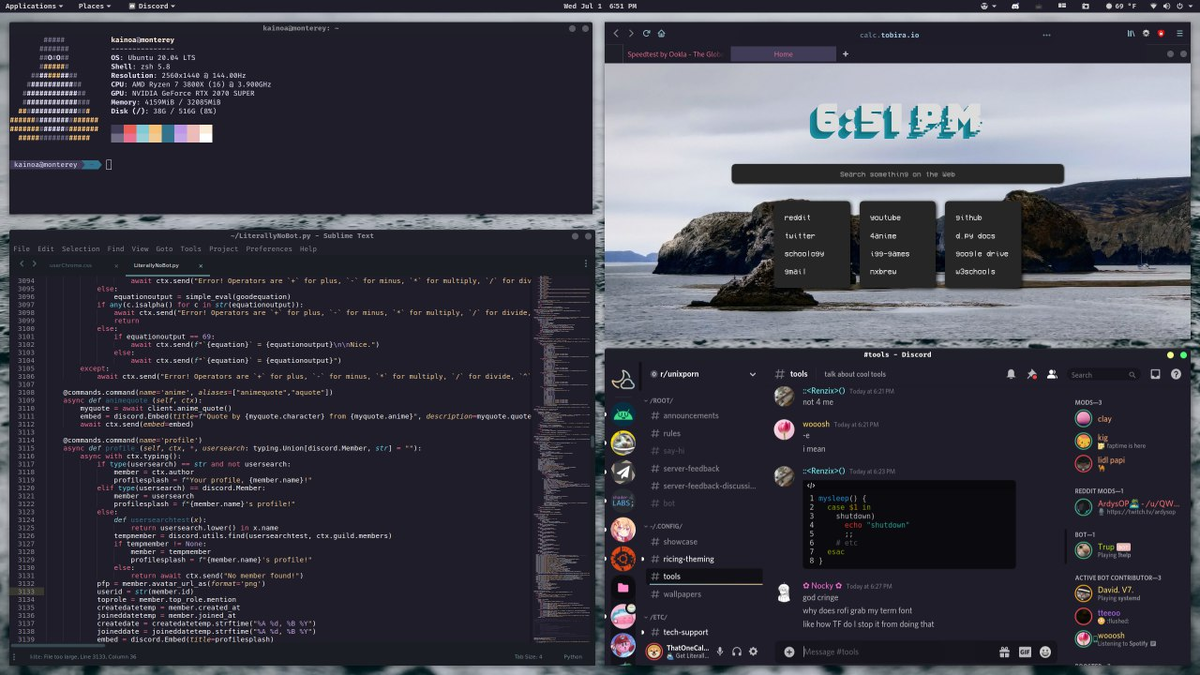Open Discord user settings gear
Image resolution: width=1200 pixels, height=675 pixels.
753,651
